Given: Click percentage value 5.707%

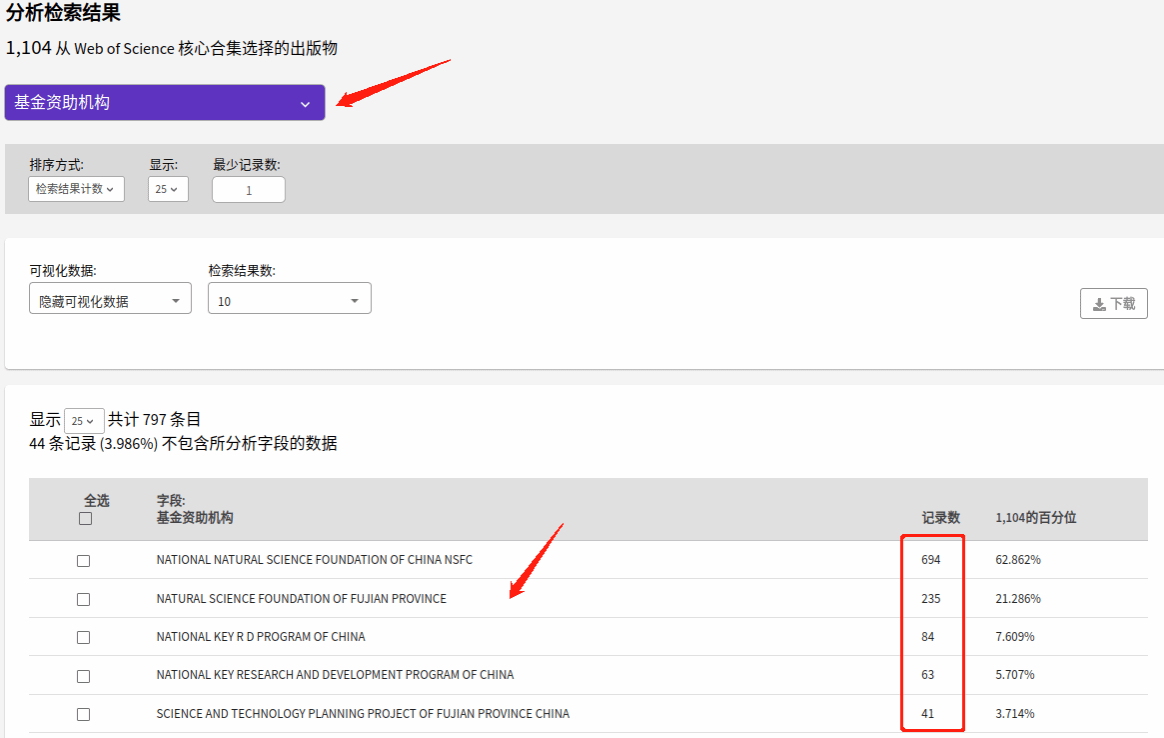Looking at the screenshot, I should 1015,675.
